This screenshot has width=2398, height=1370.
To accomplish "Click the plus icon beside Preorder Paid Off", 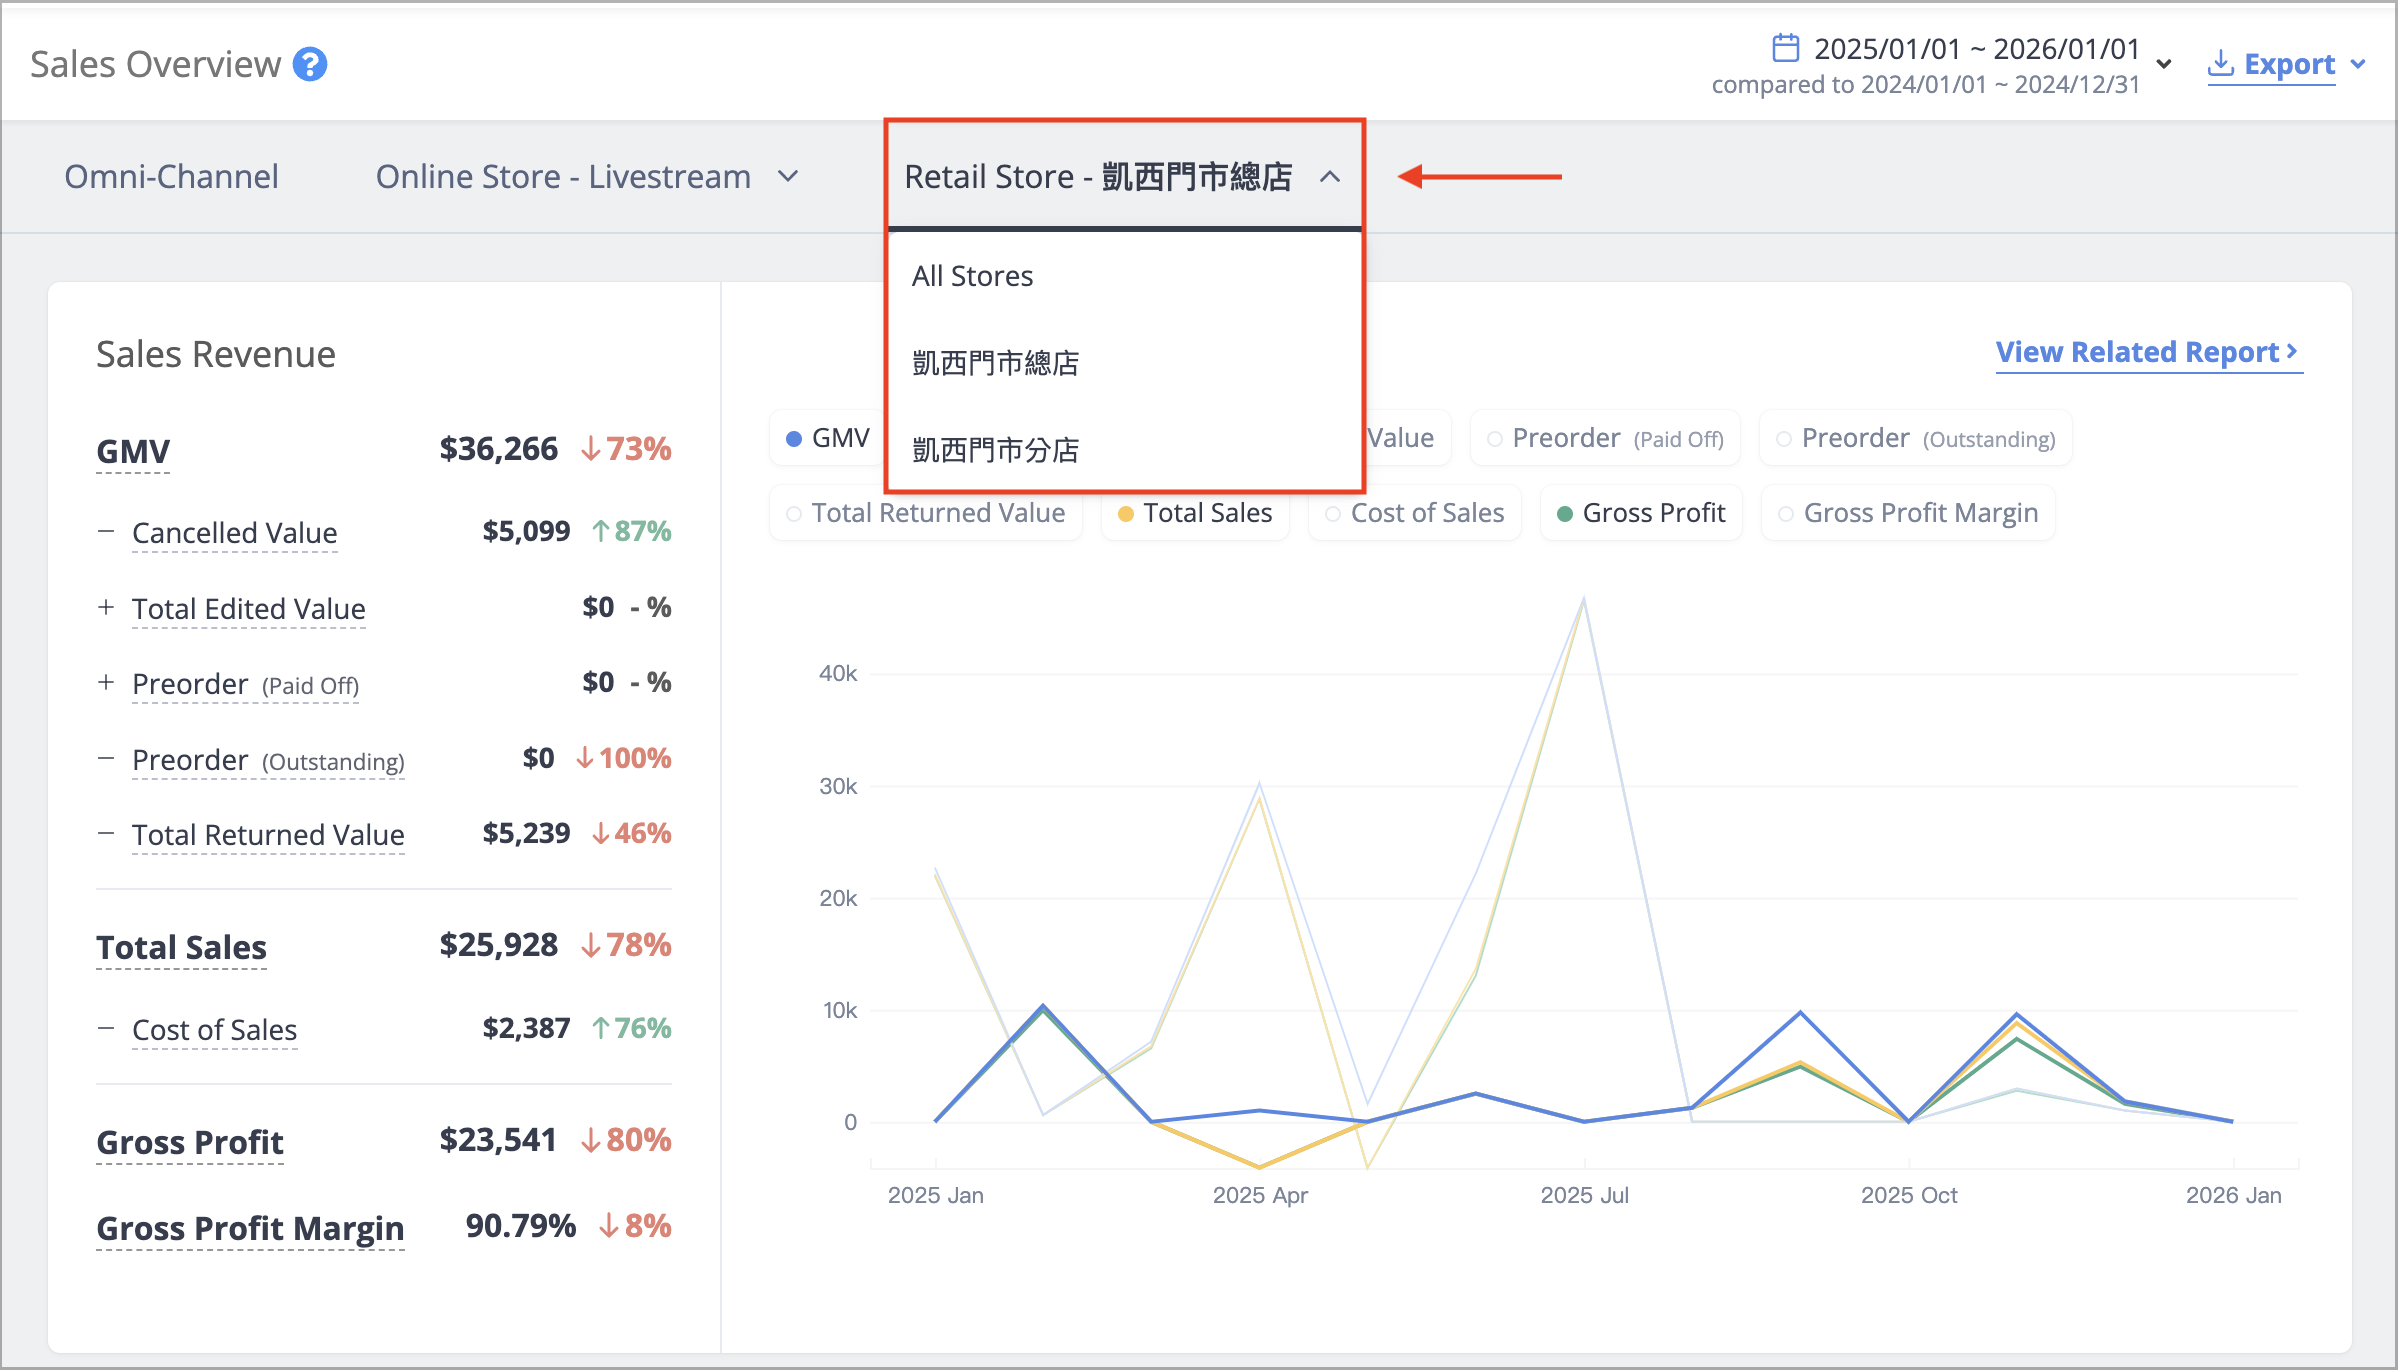I will pyautogui.click(x=106, y=682).
